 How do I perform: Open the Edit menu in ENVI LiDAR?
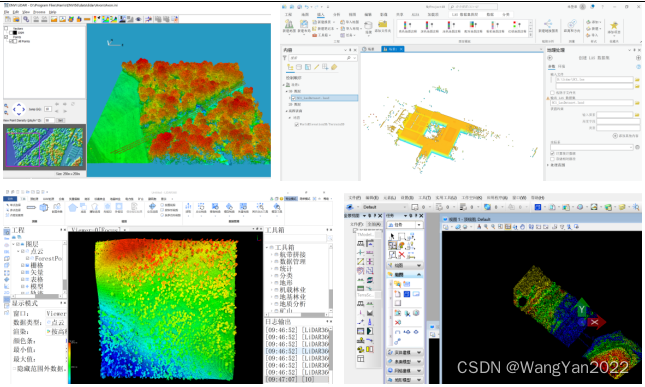click(16, 12)
